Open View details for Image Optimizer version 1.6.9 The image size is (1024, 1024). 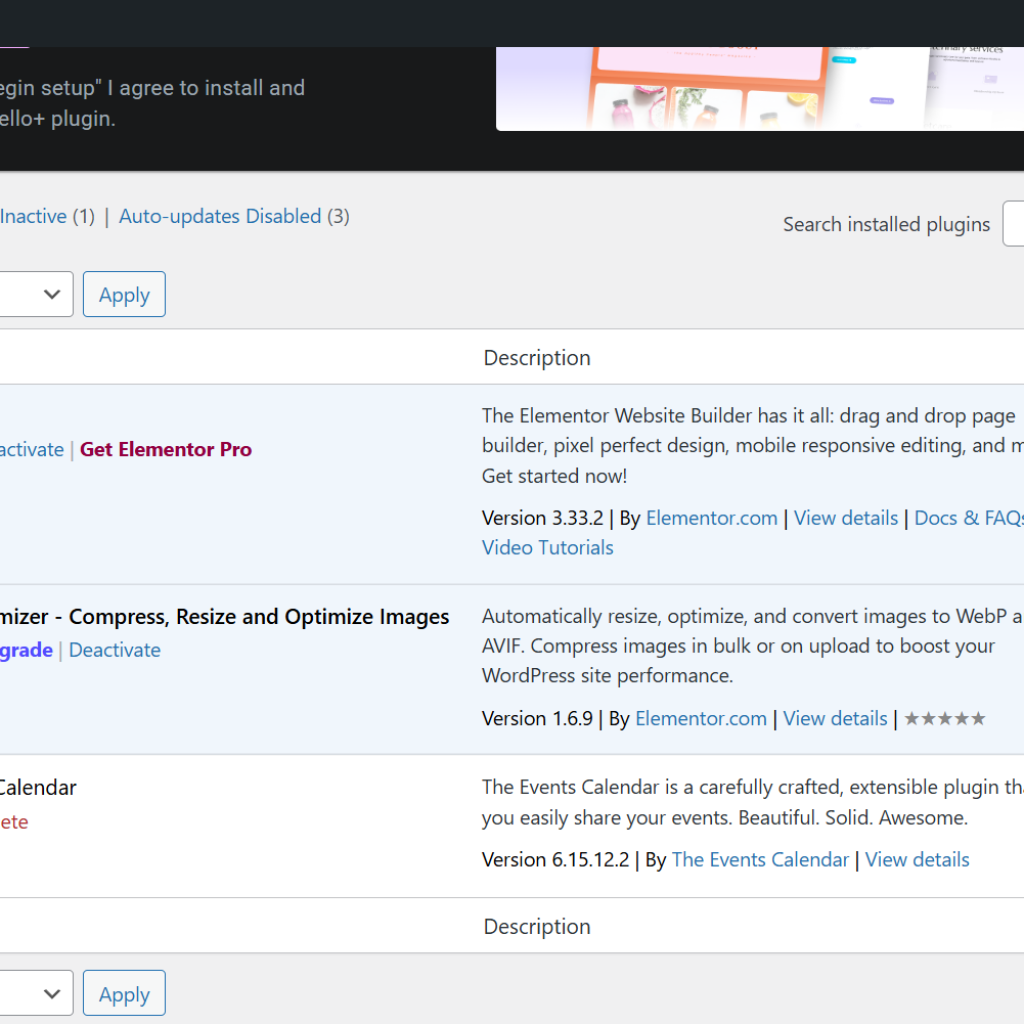tap(835, 719)
